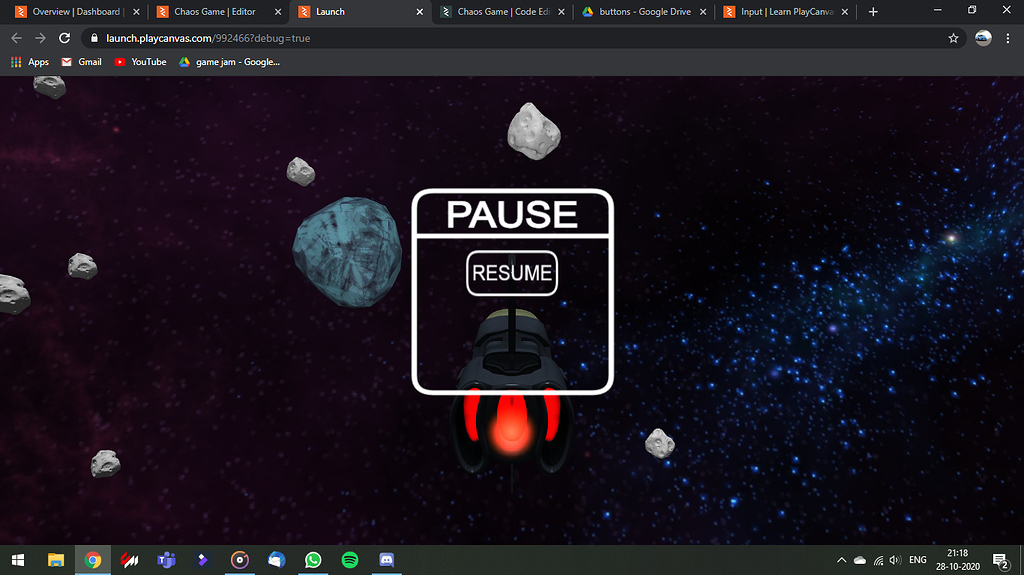The height and width of the screenshot is (575, 1024).
Task: Open the volume control in system tray
Action: point(895,560)
